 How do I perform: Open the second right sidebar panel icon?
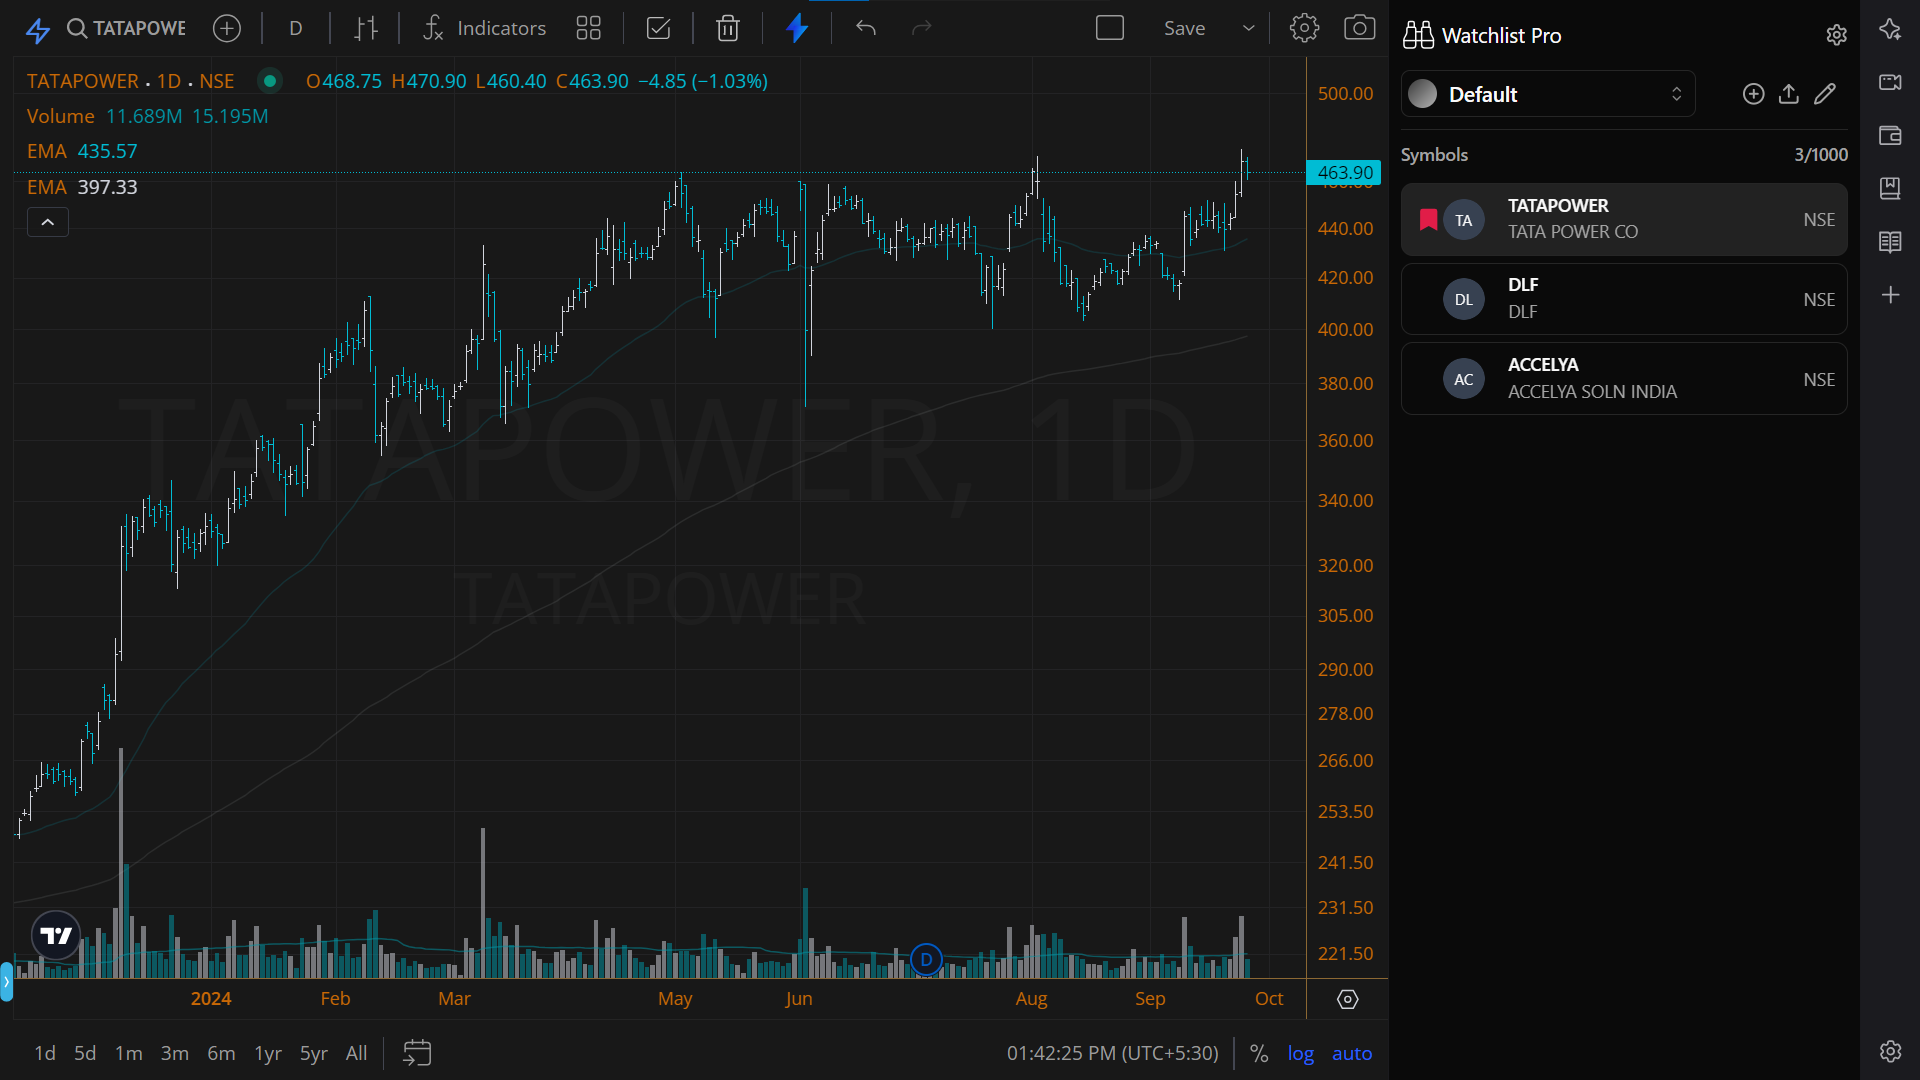1890,82
